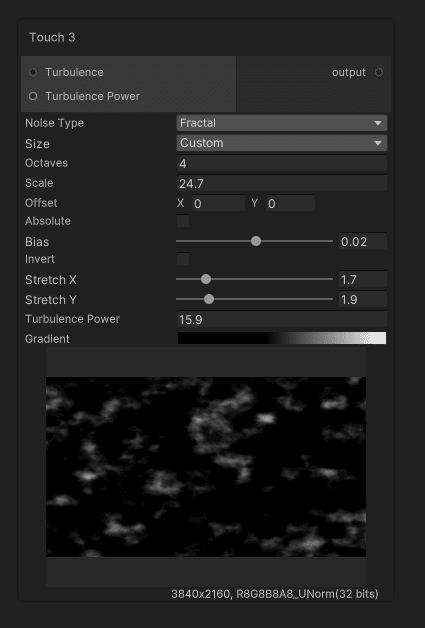Screen dimensions: 425x628
Task: Click the Stretch X property label
Action: tap(50, 280)
